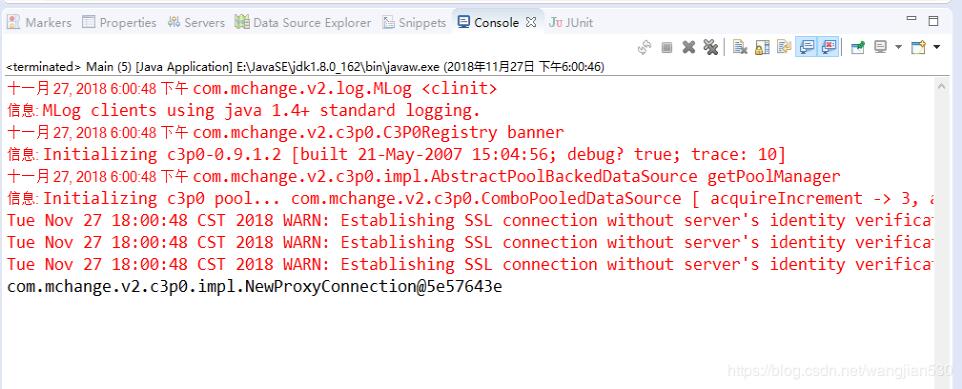962x389 pixels.
Task: Click the Properties tab icon
Action: [x=89, y=22]
